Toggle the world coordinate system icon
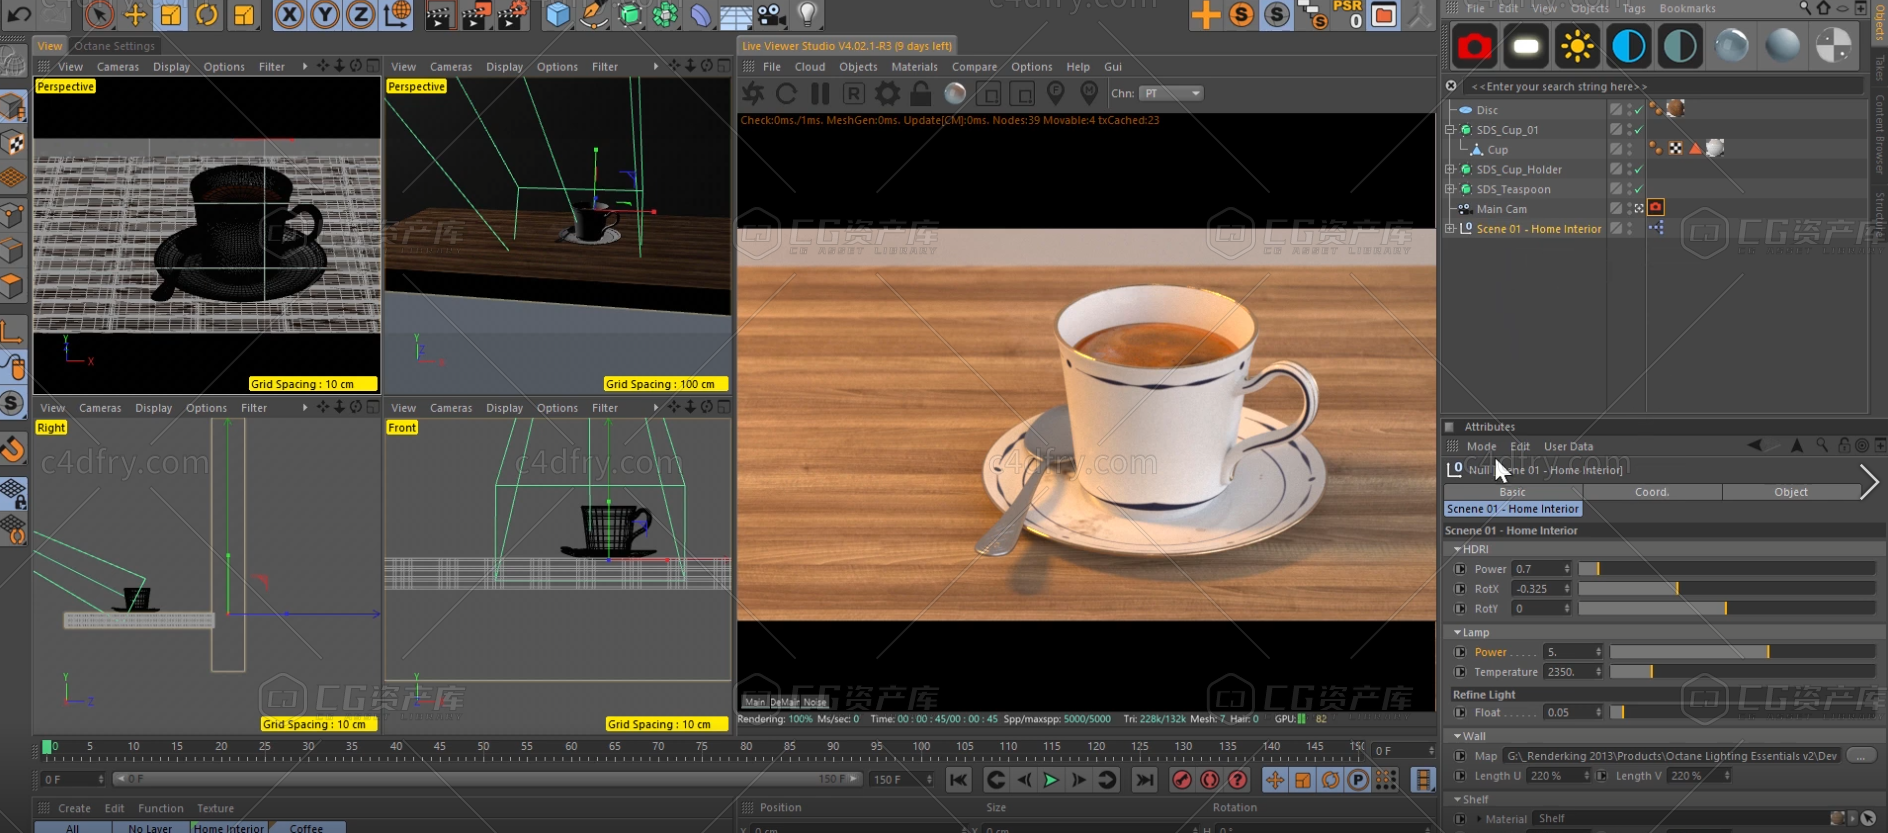 coord(397,14)
